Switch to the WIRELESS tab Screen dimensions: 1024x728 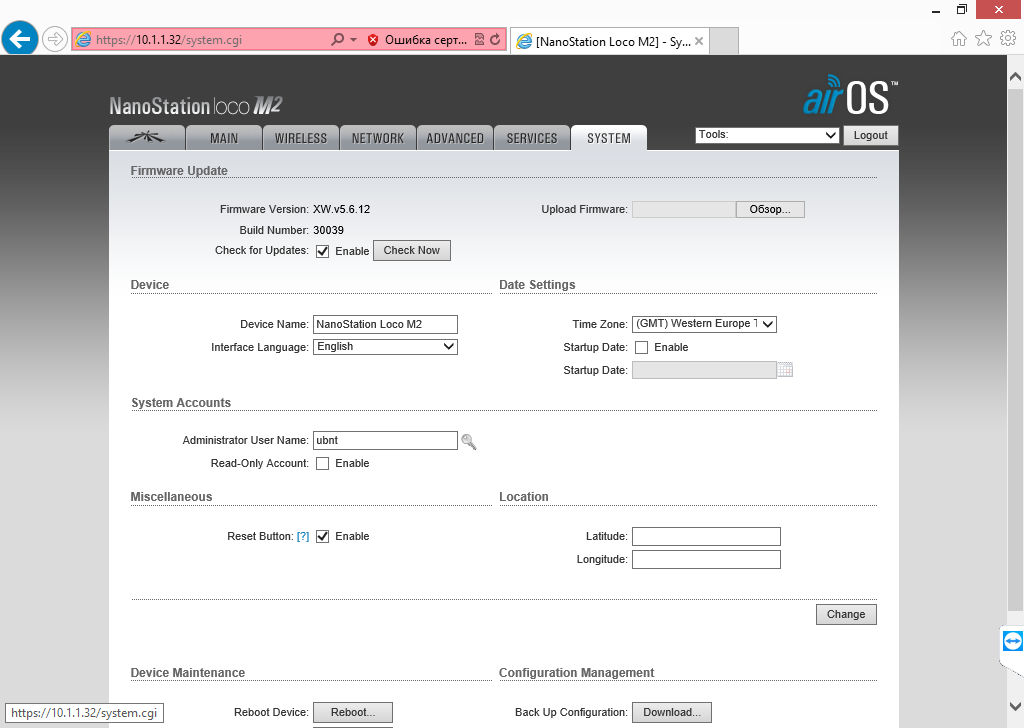[x=301, y=138]
